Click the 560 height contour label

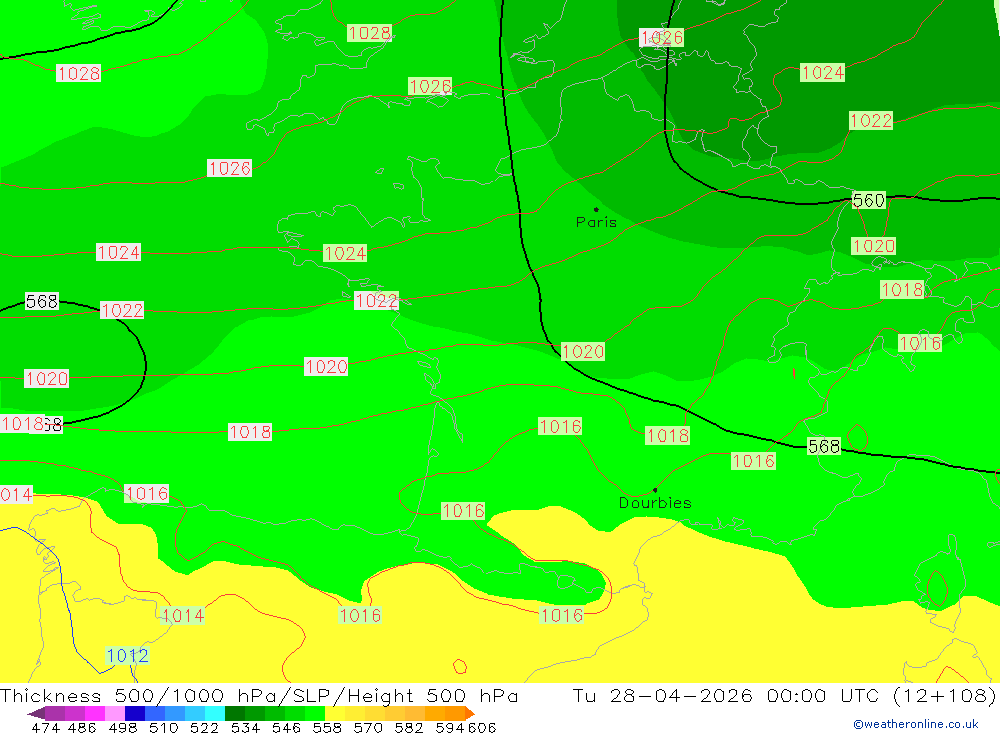869,200
